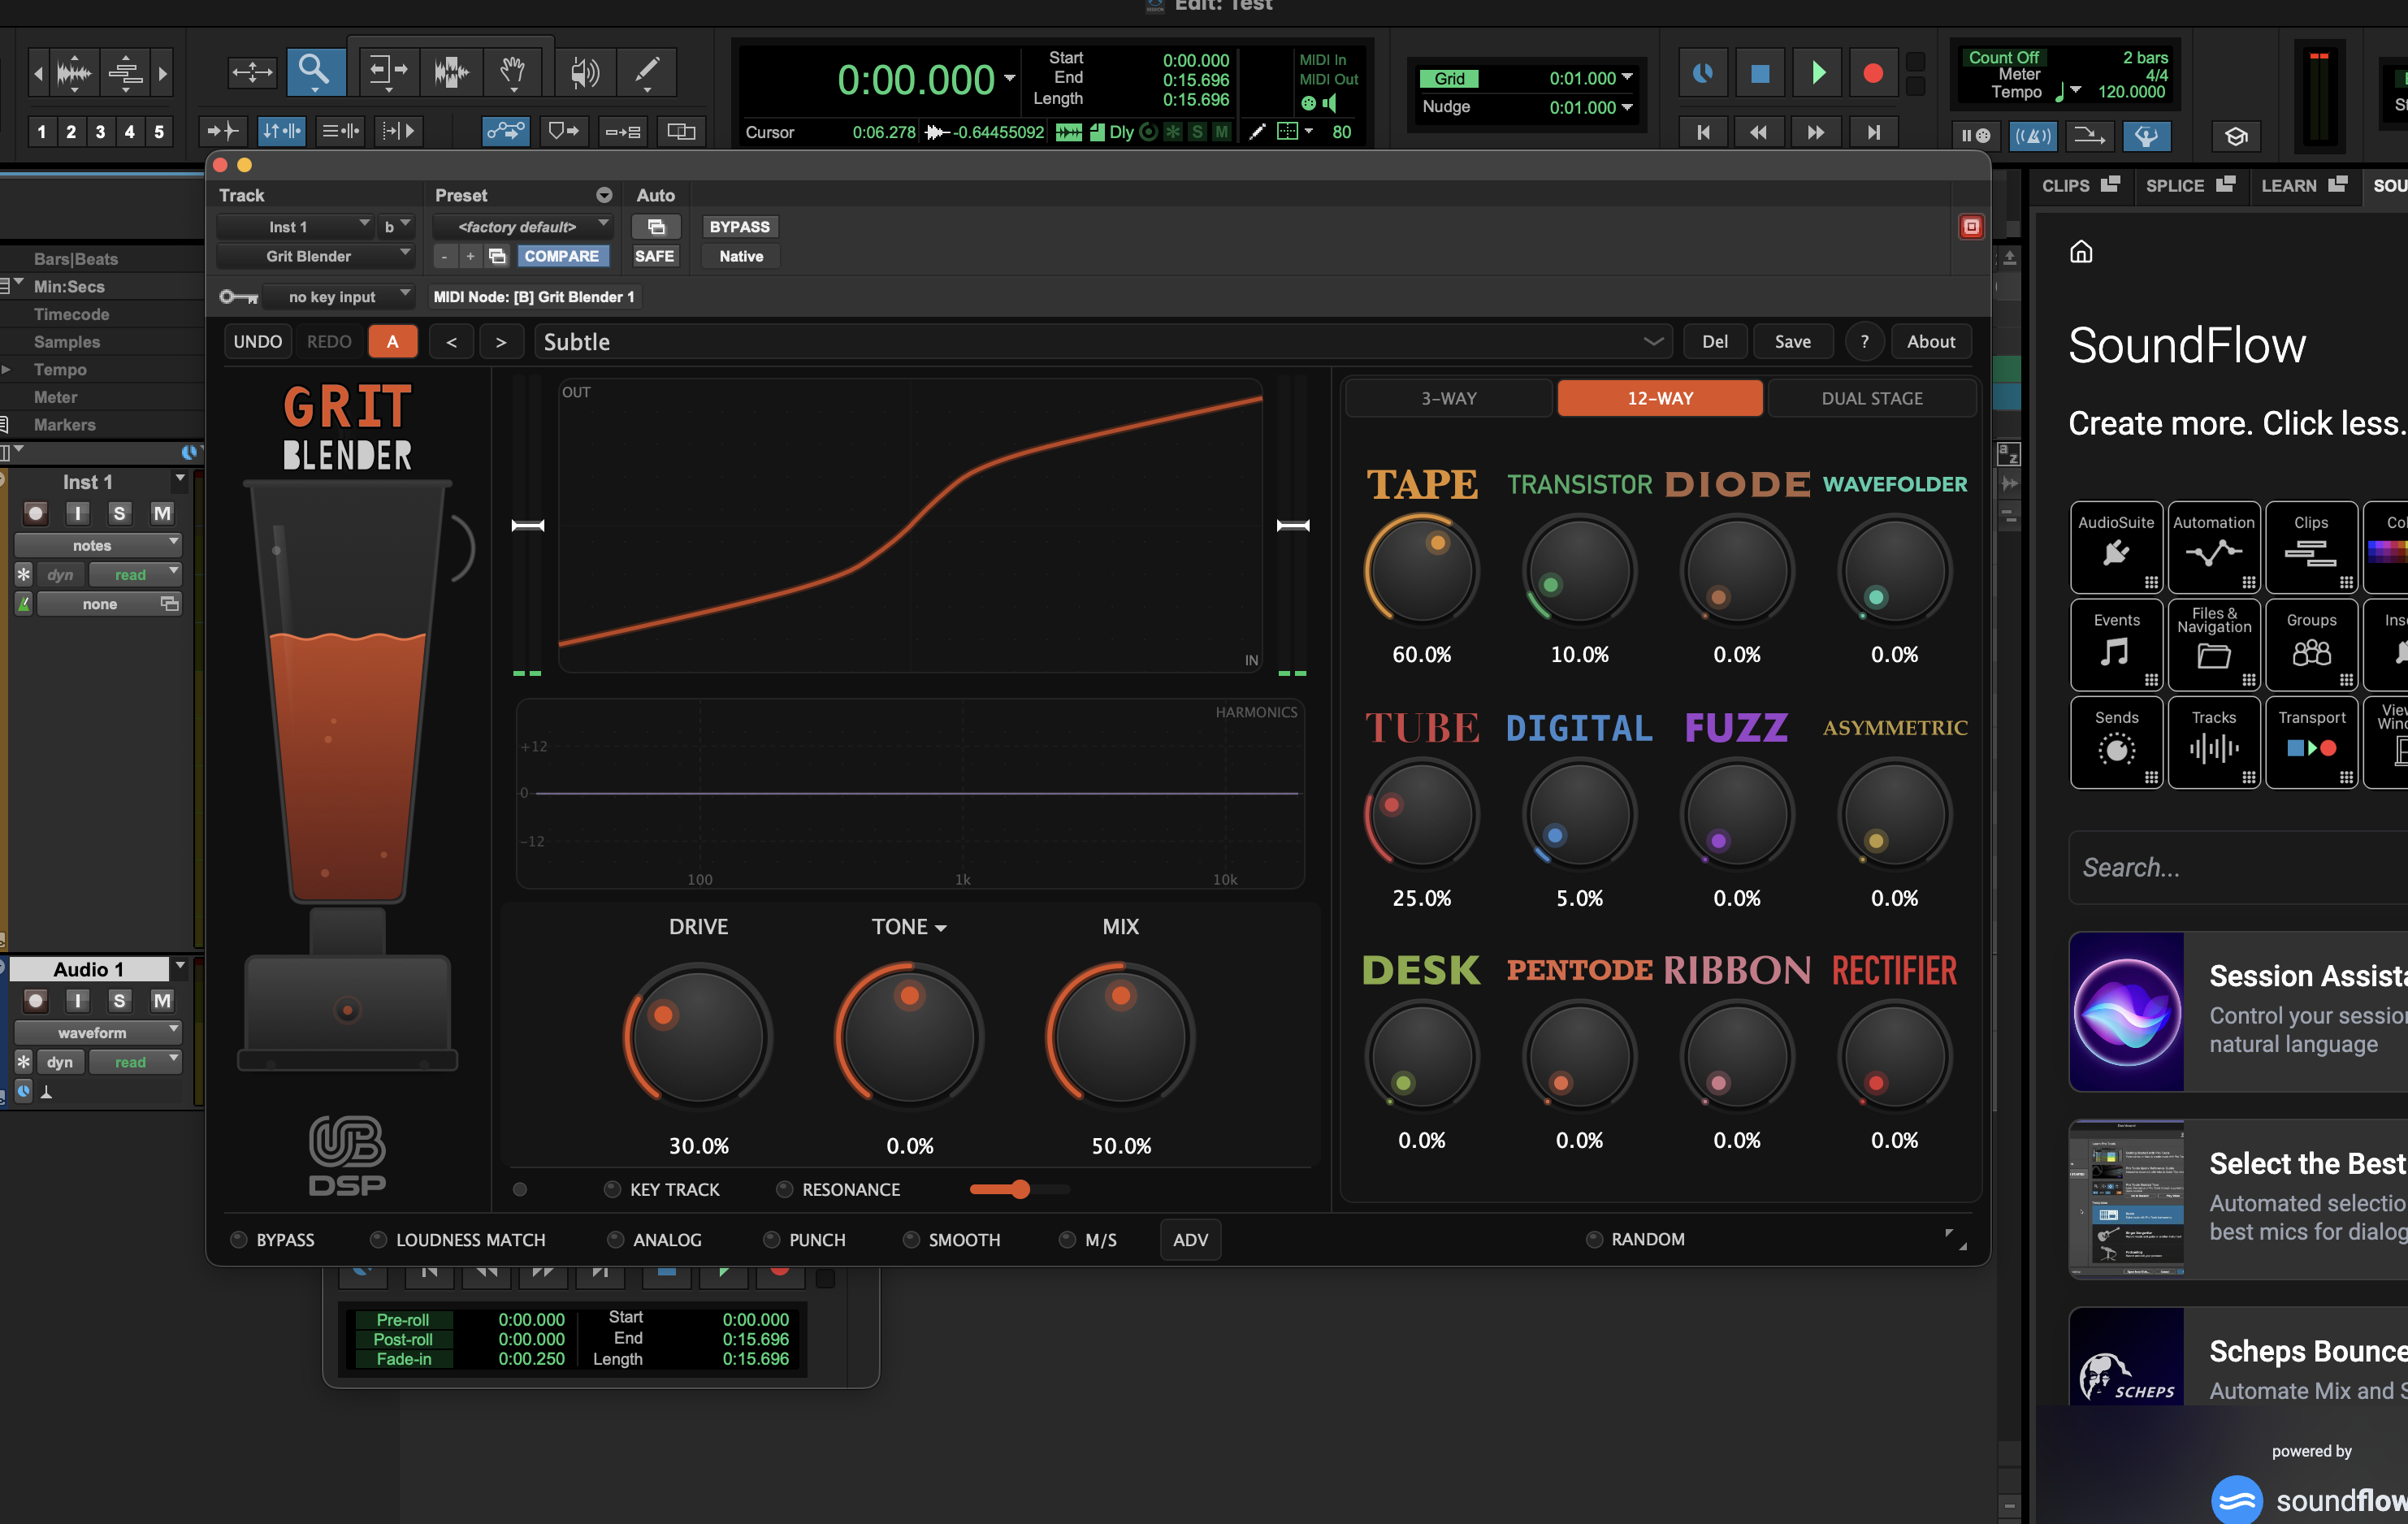
Task: Click the Record button in transport
Action: point(1873,73)
